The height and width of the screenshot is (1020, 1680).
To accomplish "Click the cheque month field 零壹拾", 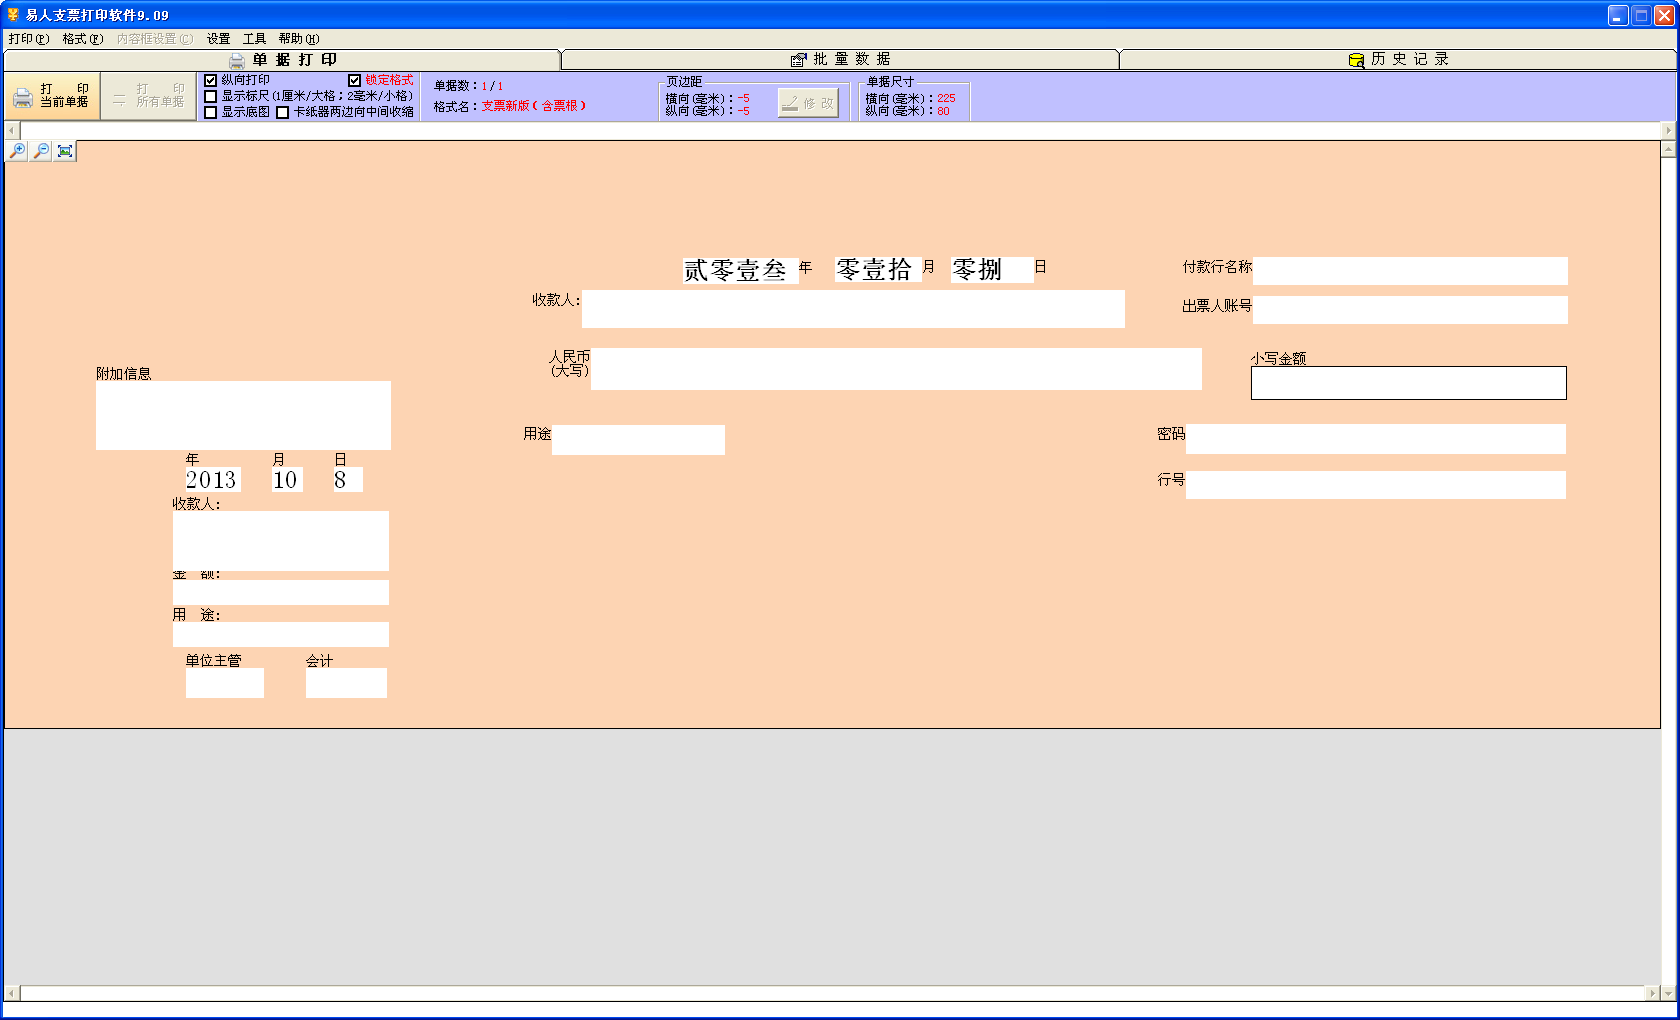I will point(878,270).
